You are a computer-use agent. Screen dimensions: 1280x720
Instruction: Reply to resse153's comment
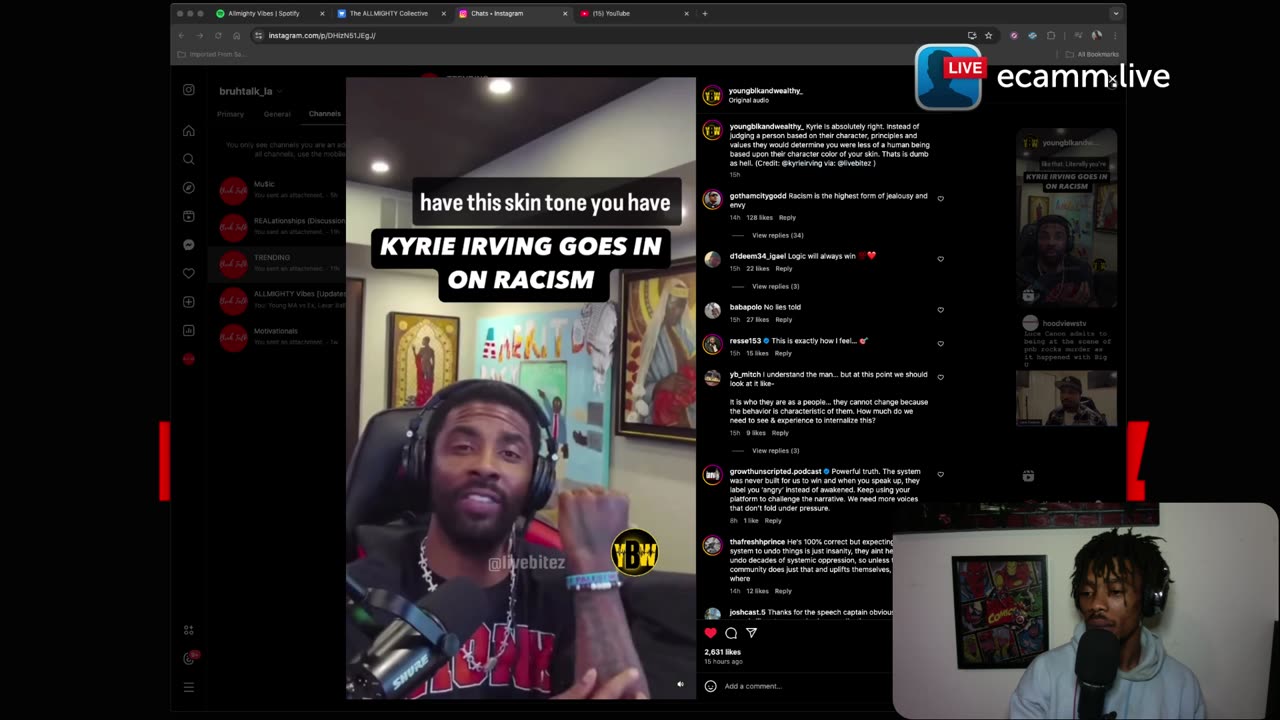[x=783, y=353]
